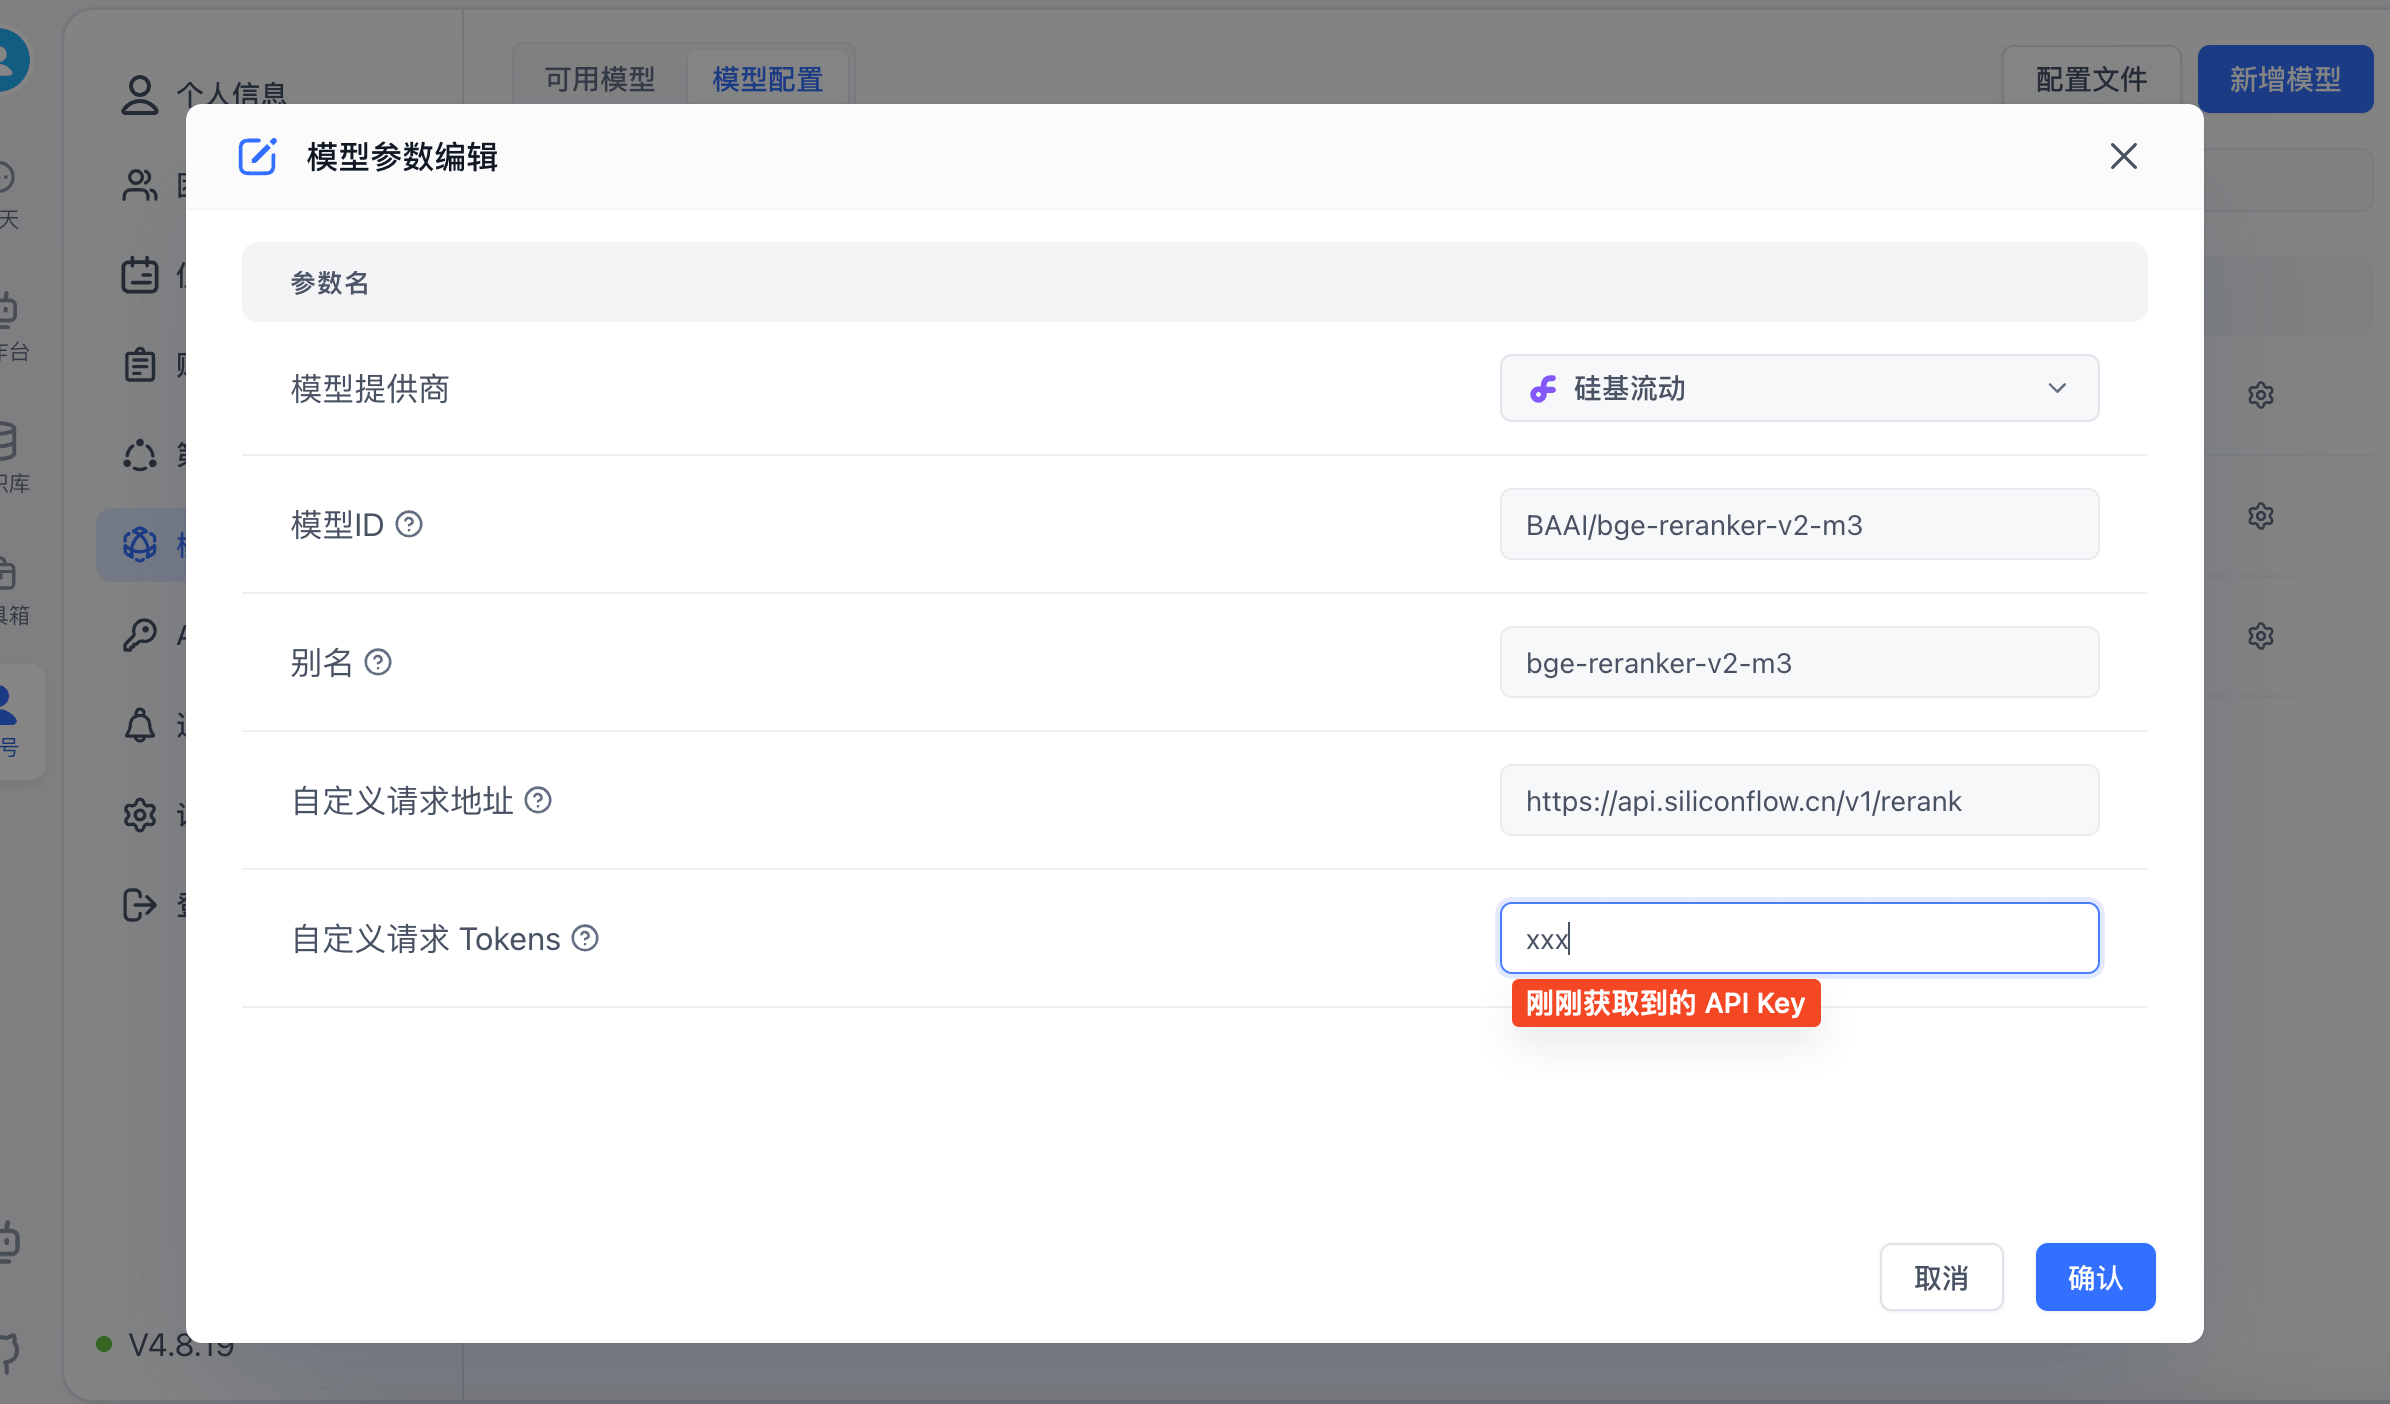The image size is (2390, 1404).
Task: Click the 自定义请求 Tokens input field
Action: click(1798, 938)
